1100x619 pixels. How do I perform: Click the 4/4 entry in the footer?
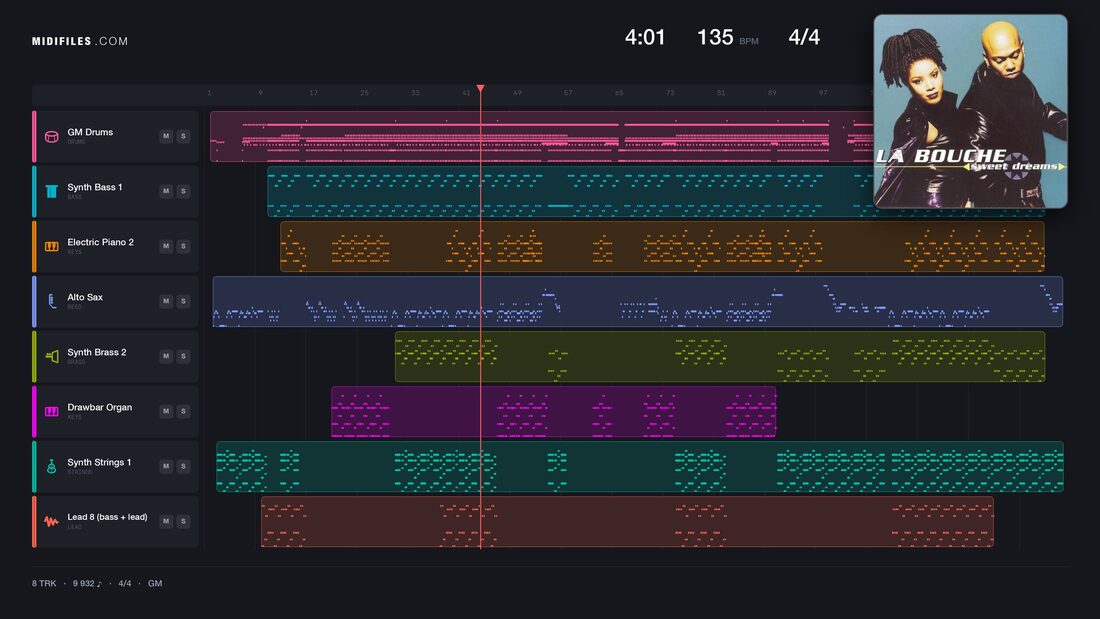(x=124, y=583)
